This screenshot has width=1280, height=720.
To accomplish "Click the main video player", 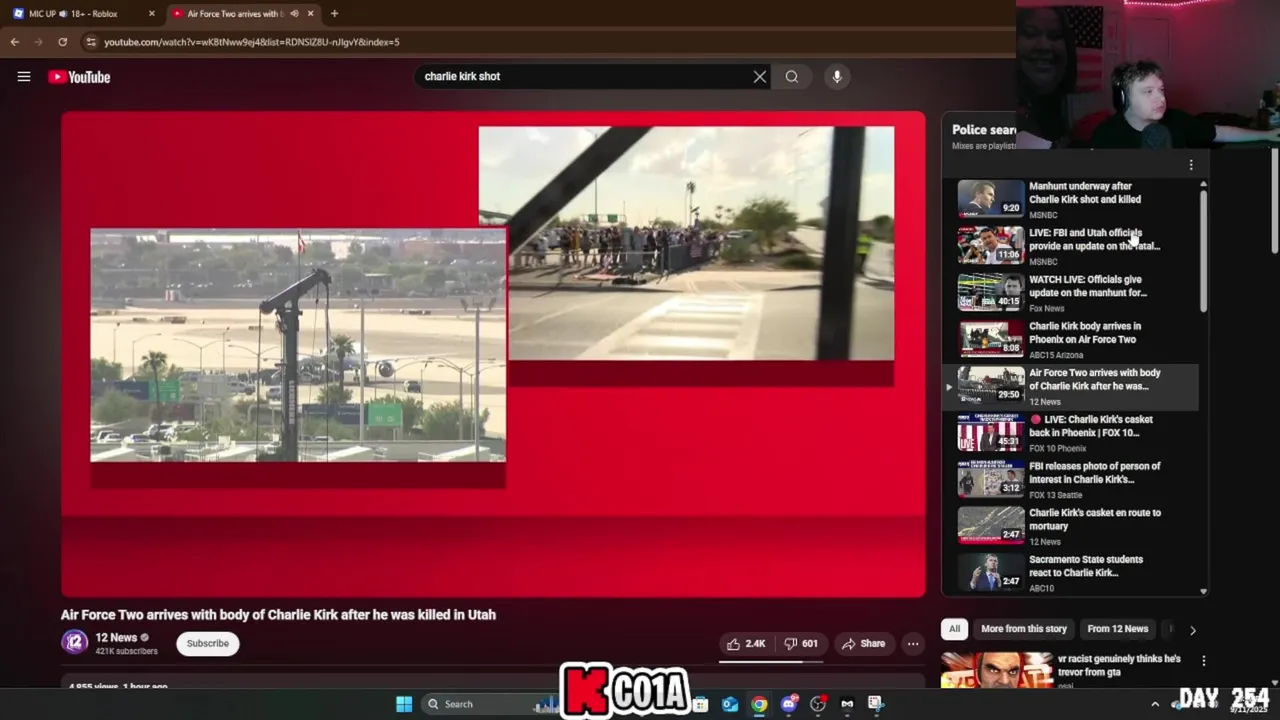I will pos(493,354).
